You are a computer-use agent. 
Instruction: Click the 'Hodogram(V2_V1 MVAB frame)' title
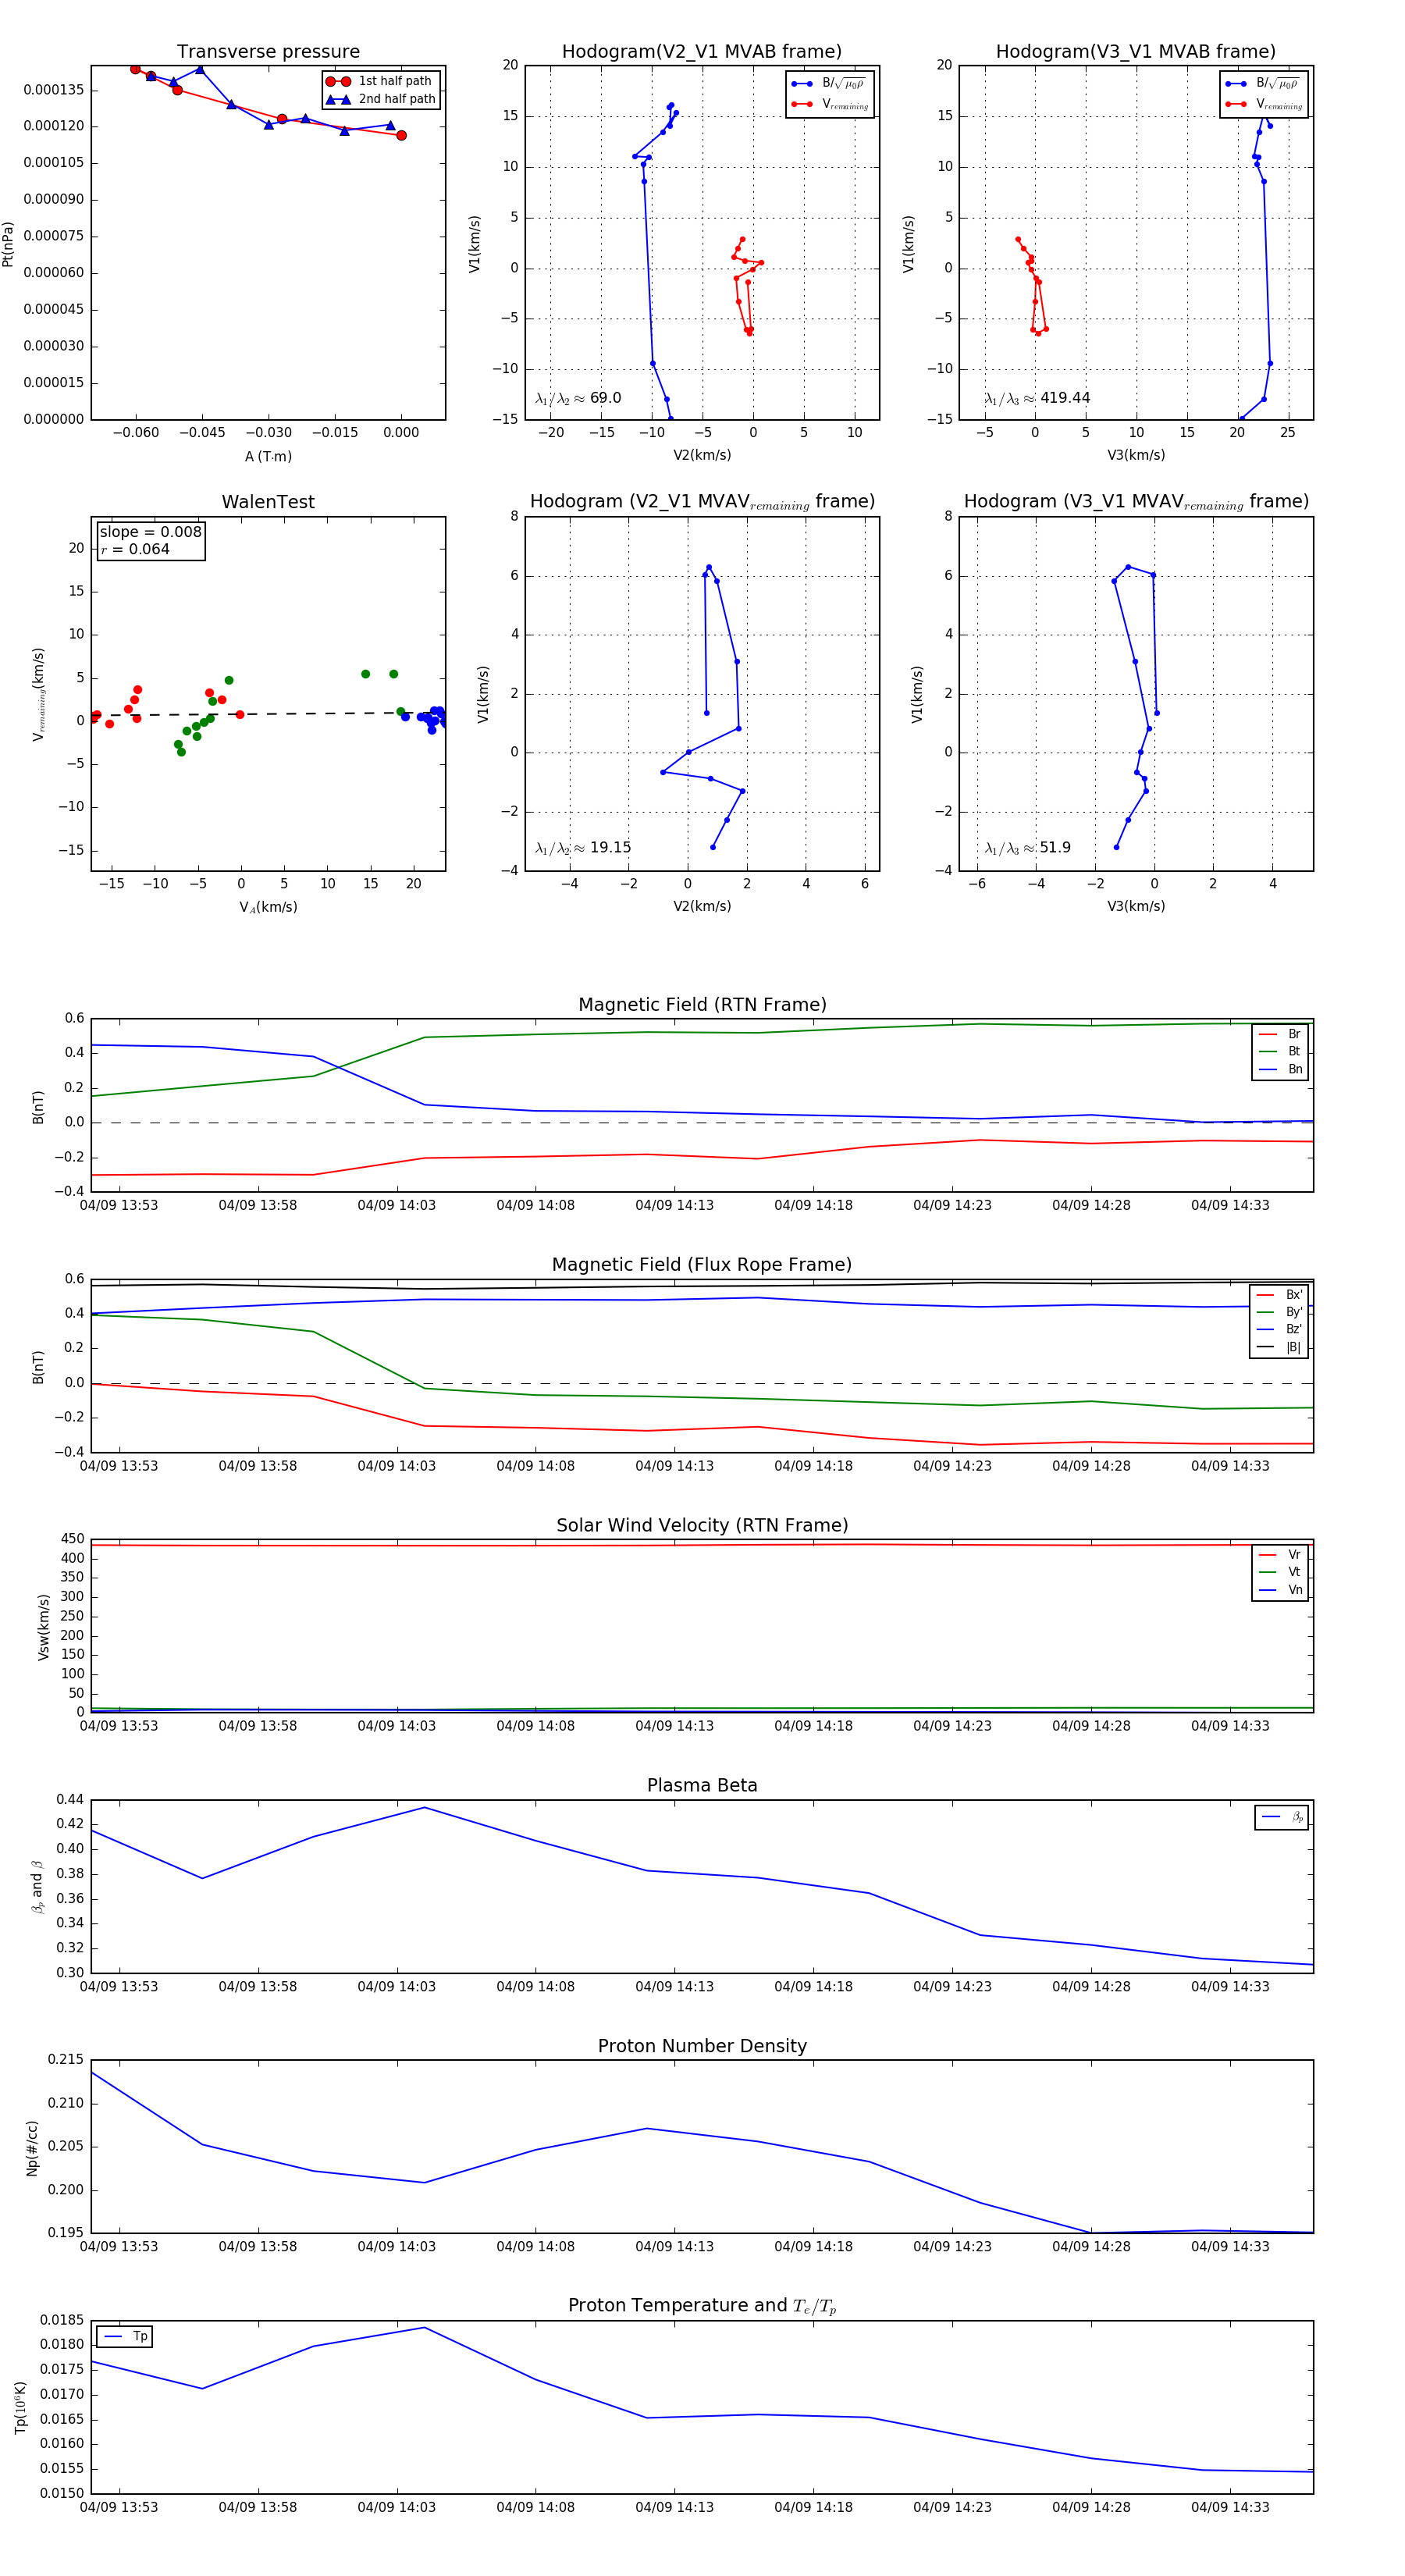coord(702,52)
